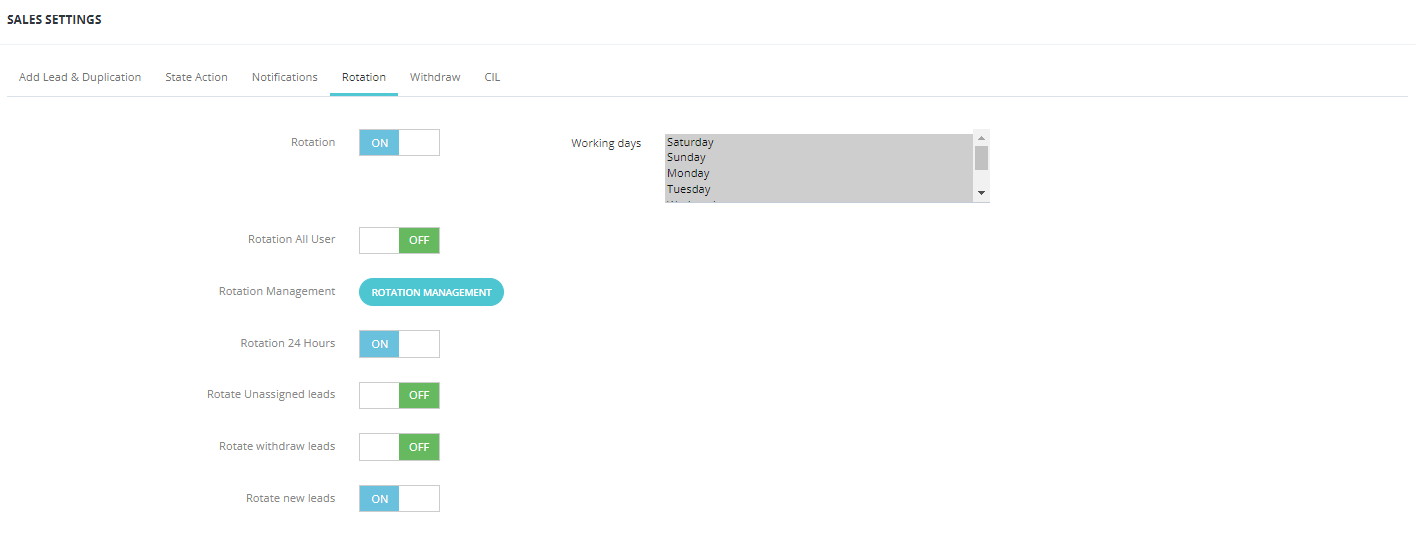The height and width of the screenshot is (540, 1416).
Task: Select the Rotation tab
Action: [364, 77]
